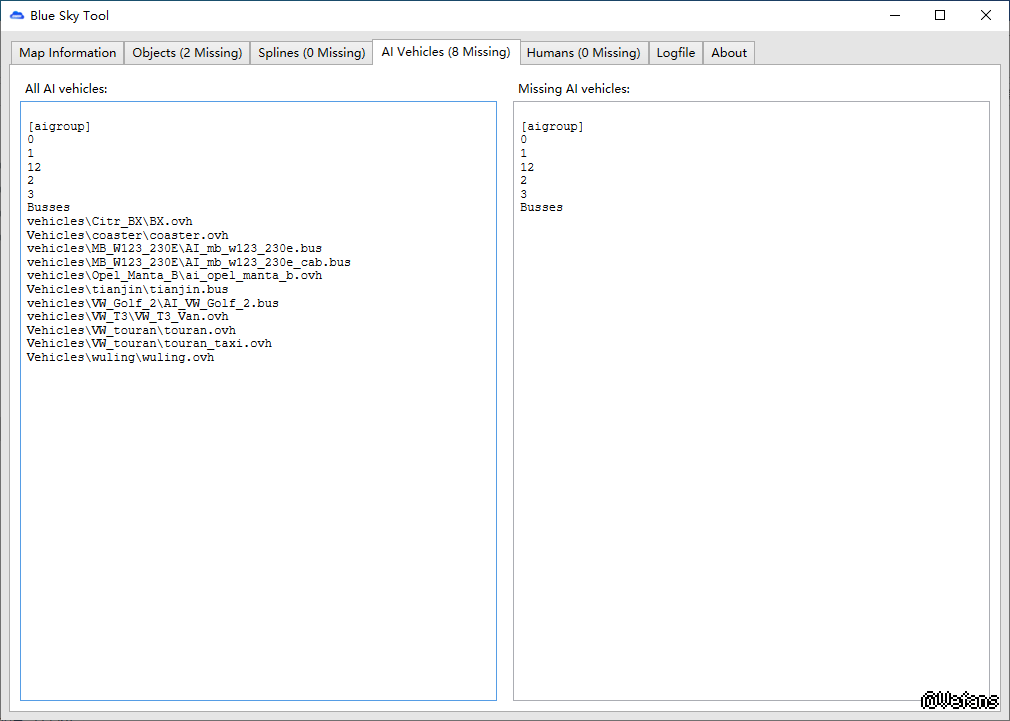Click the Blue Sky Tool app icon
Viewport: 1010px width, 721px height.
click(17, 16)
